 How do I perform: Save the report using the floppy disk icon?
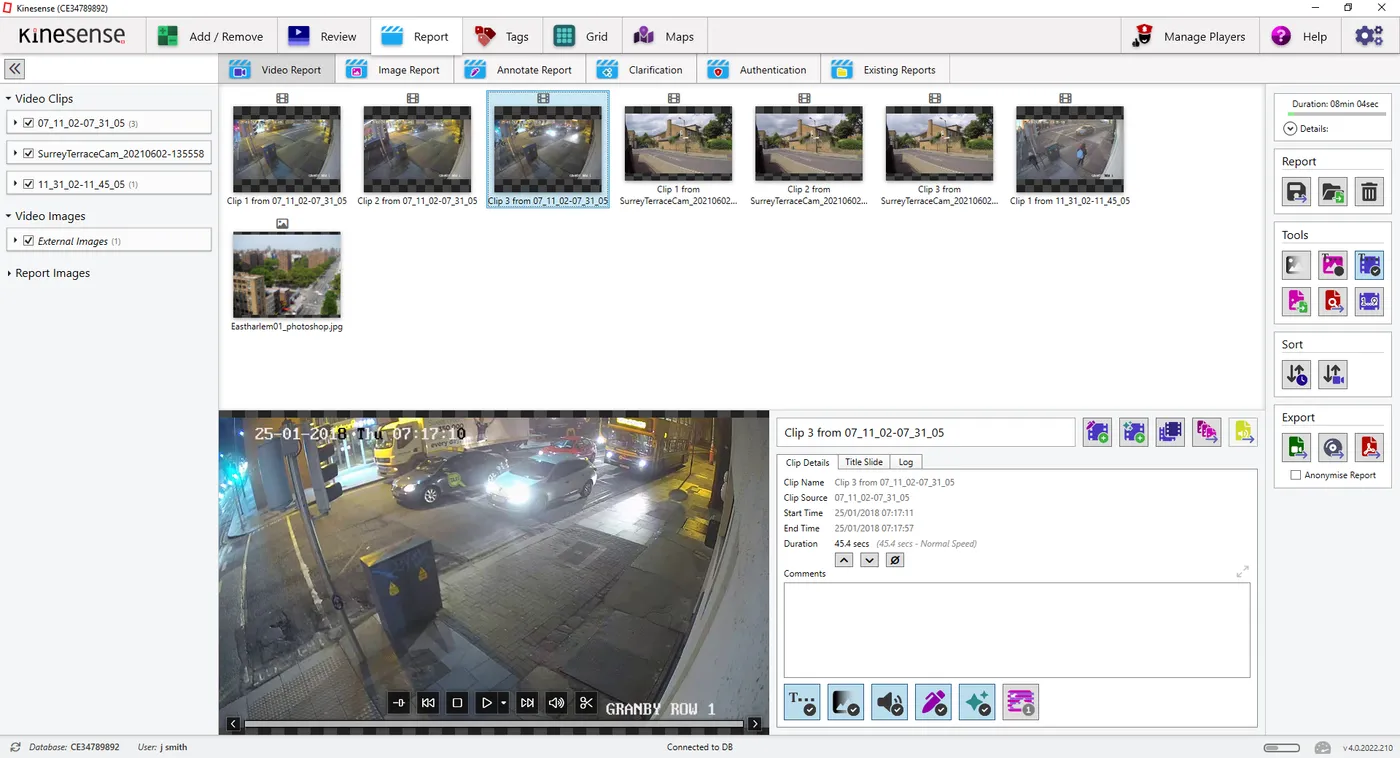click(x=1297, y=192)
